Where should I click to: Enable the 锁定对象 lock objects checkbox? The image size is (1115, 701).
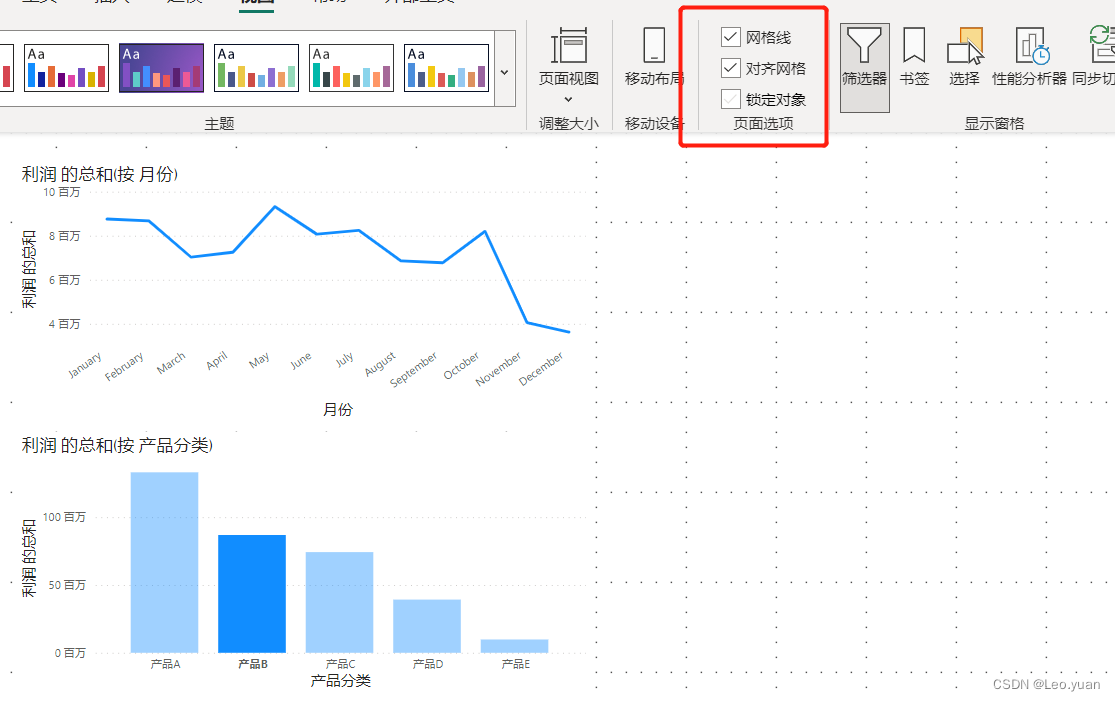click(x=730, y=99)
